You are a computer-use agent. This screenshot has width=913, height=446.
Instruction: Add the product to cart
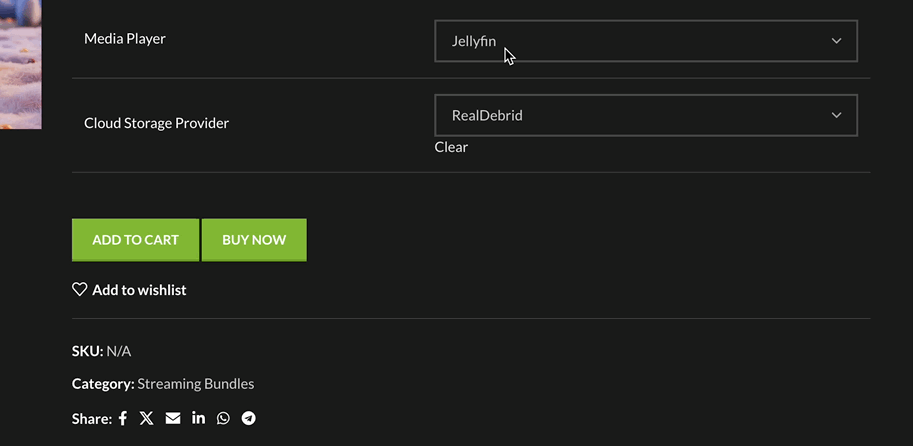pos(135,240)
